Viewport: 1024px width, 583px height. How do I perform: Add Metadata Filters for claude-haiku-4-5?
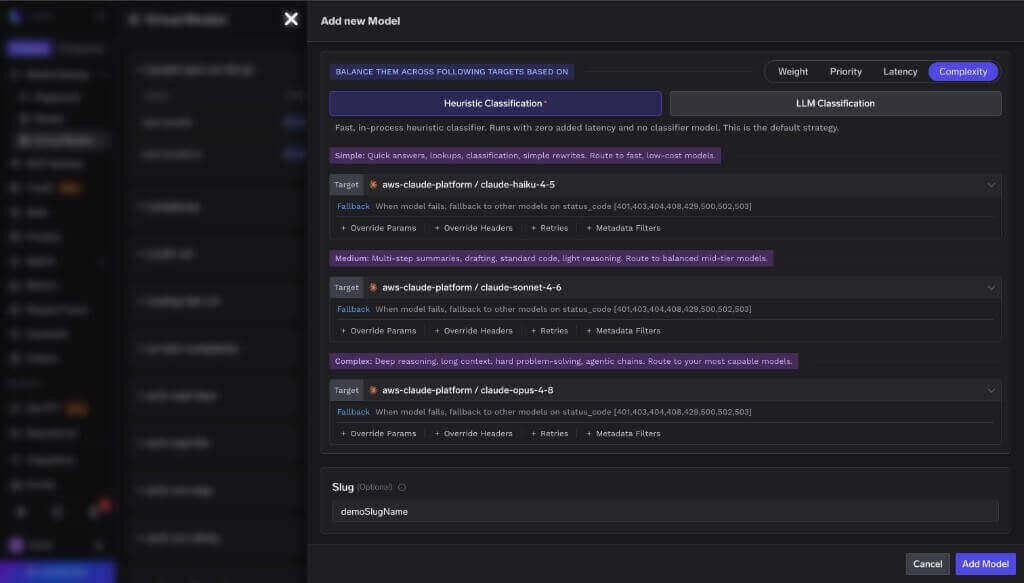[623, 228]
